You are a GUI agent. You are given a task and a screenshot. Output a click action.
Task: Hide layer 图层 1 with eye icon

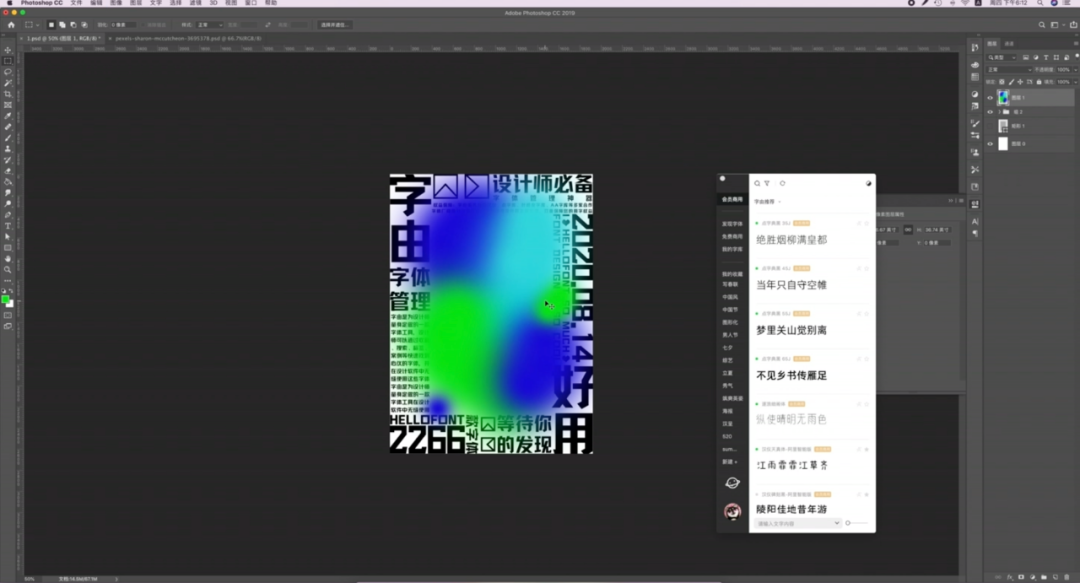[990, 98]
